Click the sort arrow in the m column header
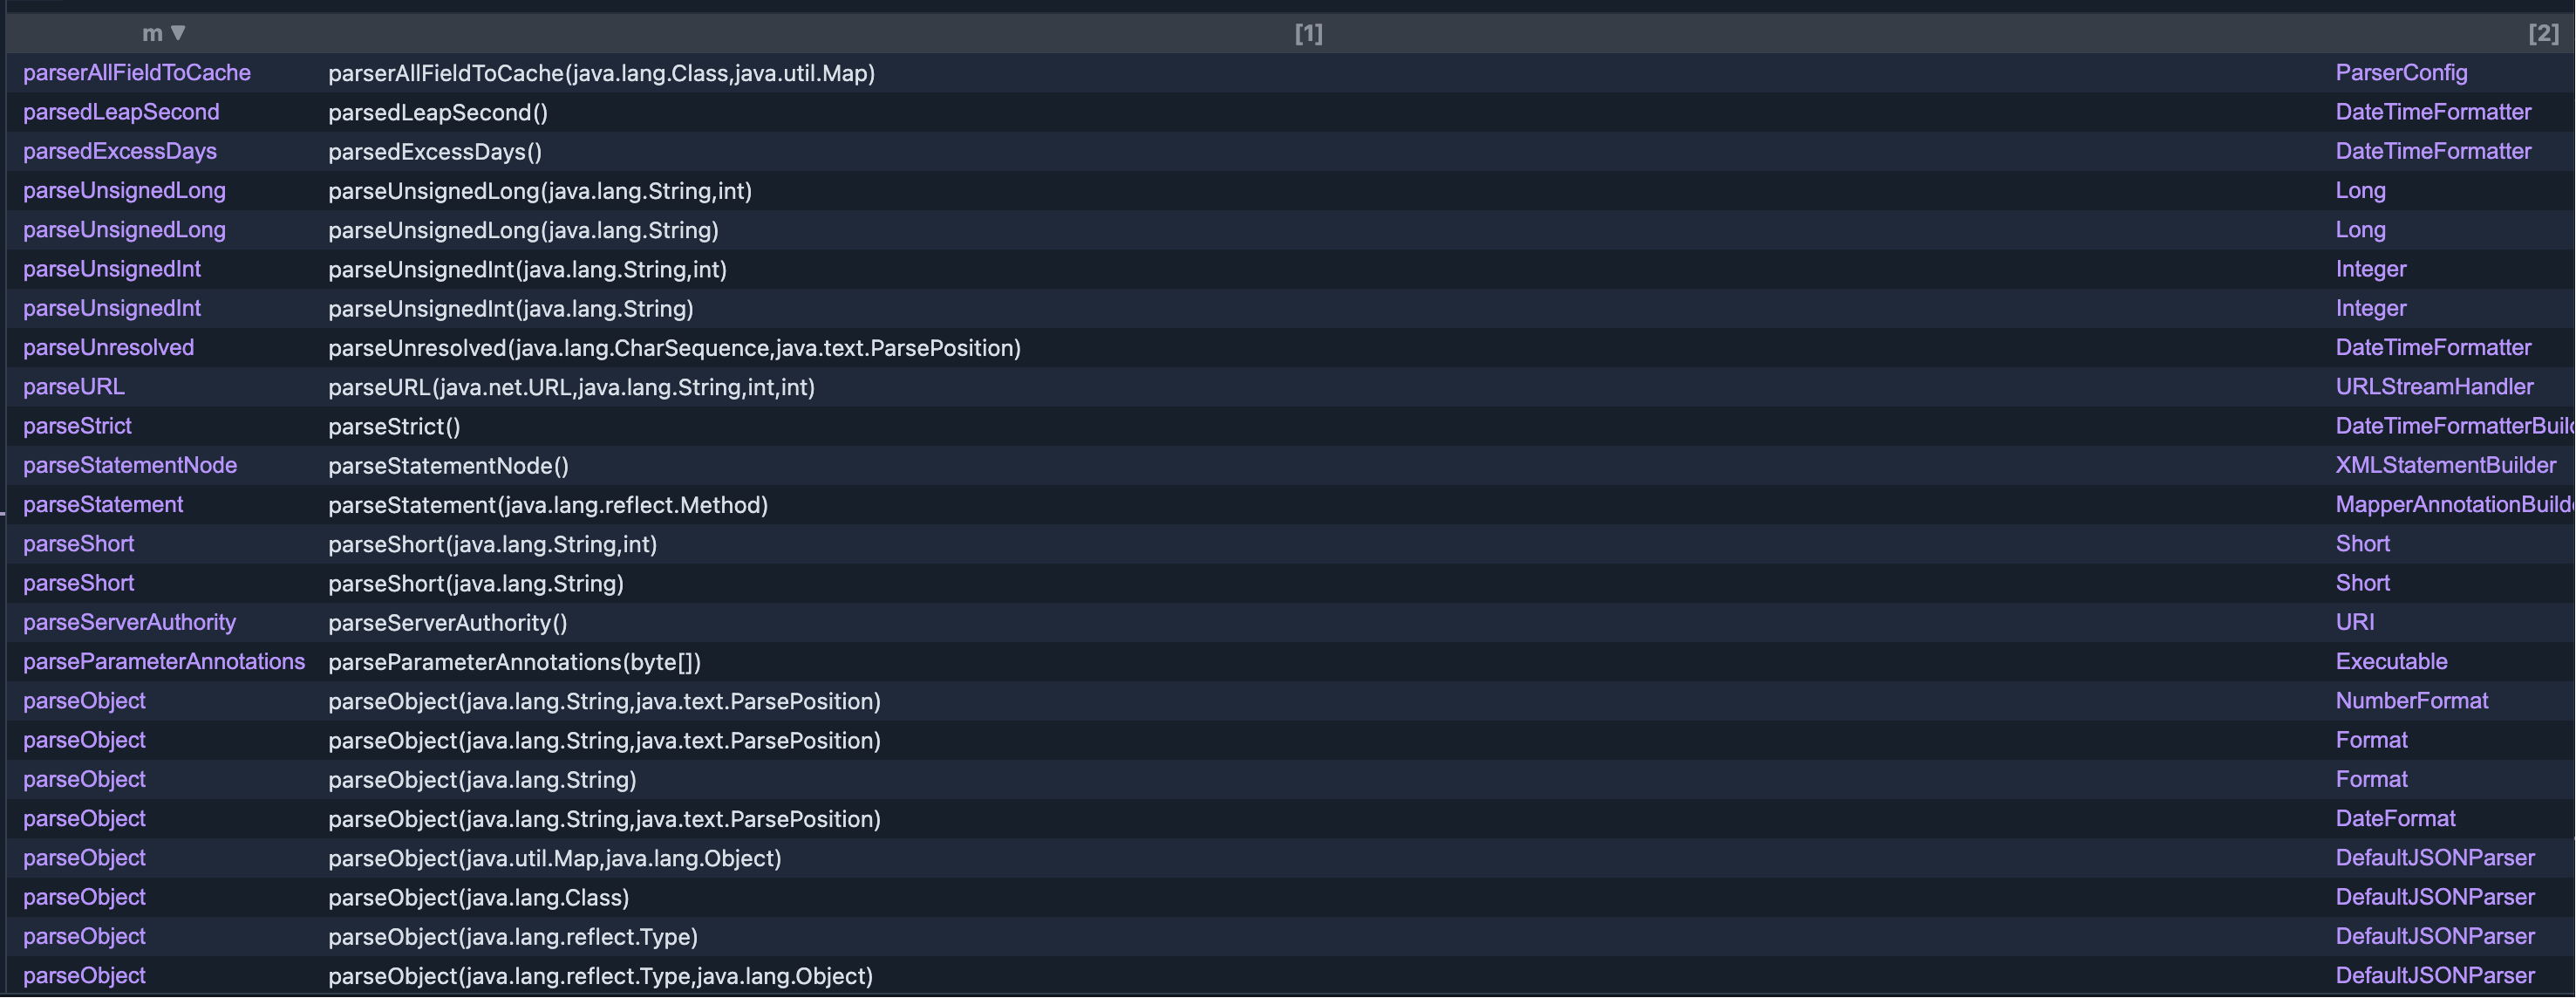This screenshot has width=2576, height=998. (x=178, y=33)
